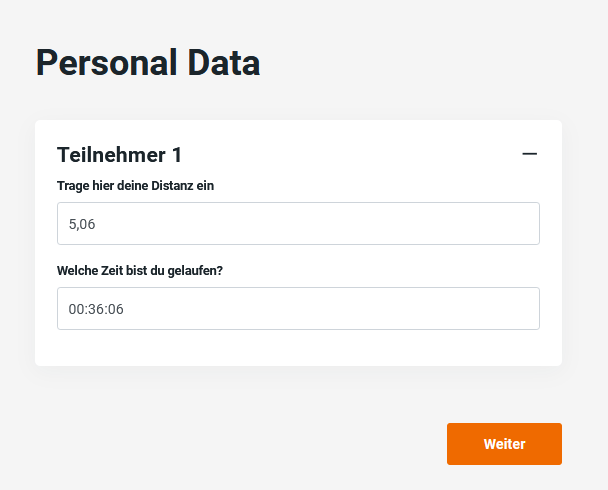The image size is (608, 490).
Task: Click the time field showing 00:36:06
Action: click(298, 308)
